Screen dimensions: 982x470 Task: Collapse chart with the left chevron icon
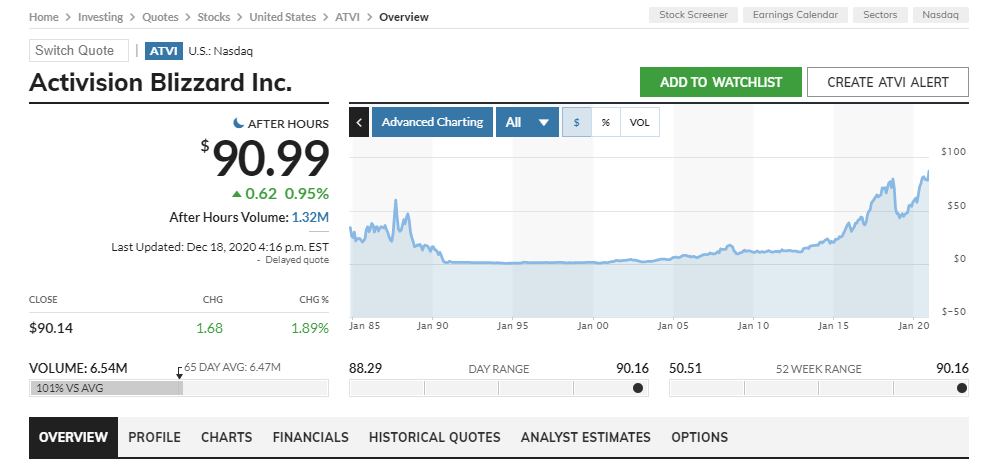(359, 122)
